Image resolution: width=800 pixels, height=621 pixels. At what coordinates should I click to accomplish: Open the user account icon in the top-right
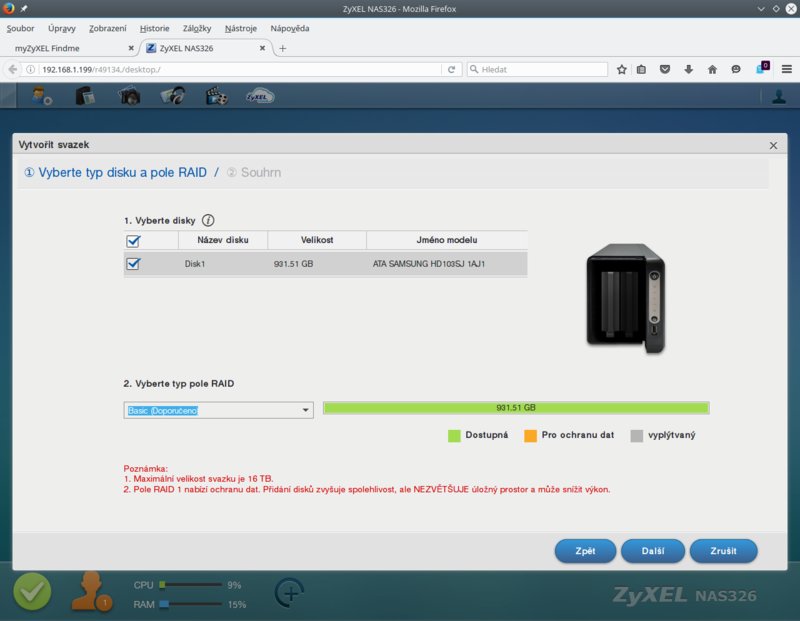[779, 96]
